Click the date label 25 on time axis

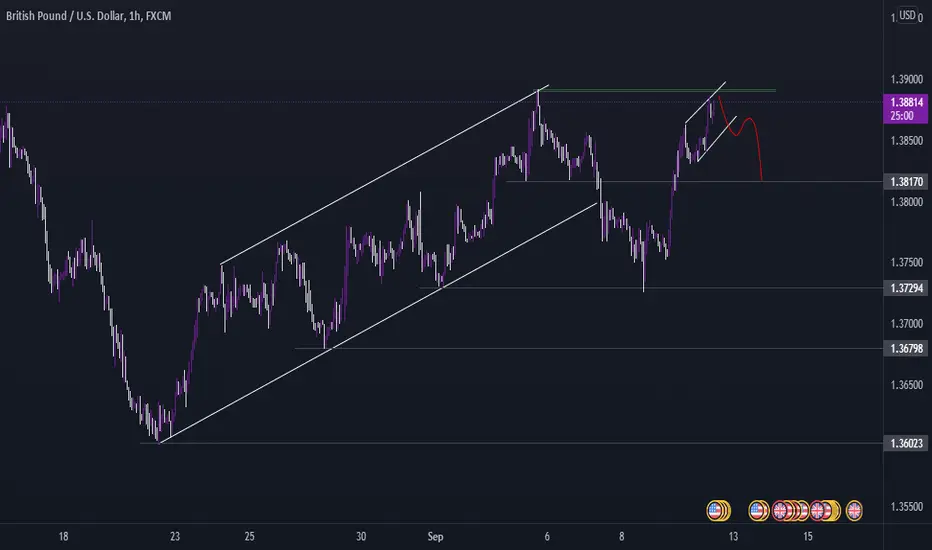pos(249,536)
